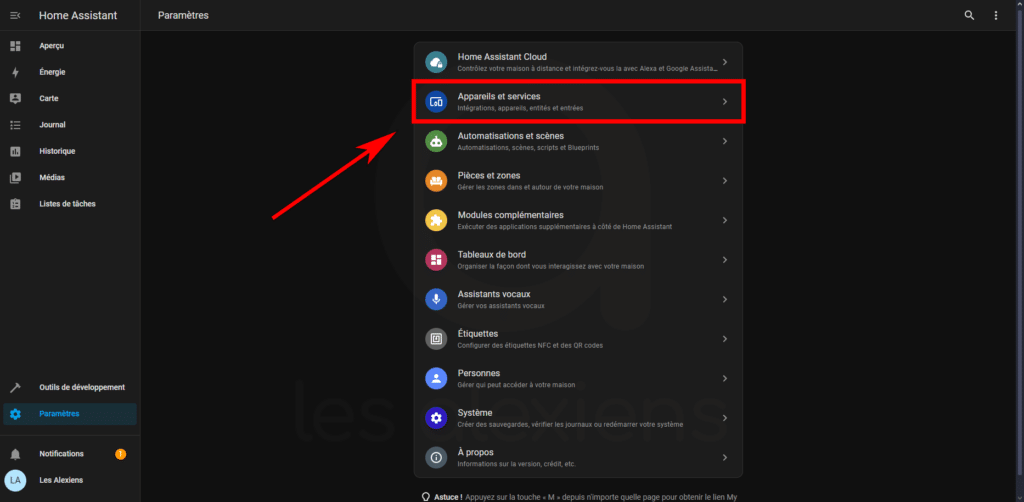Click the Tableaux de bord icon
This screenshot has height=502, width=1024.
click(436, 260)
